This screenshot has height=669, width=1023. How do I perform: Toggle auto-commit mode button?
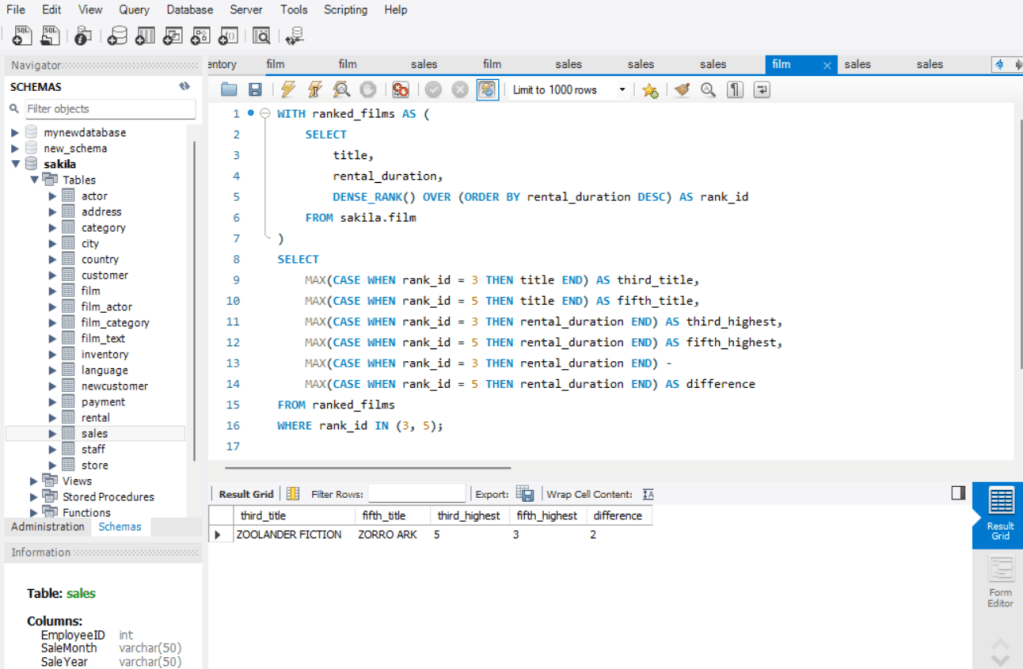click(x=487, y=90)
